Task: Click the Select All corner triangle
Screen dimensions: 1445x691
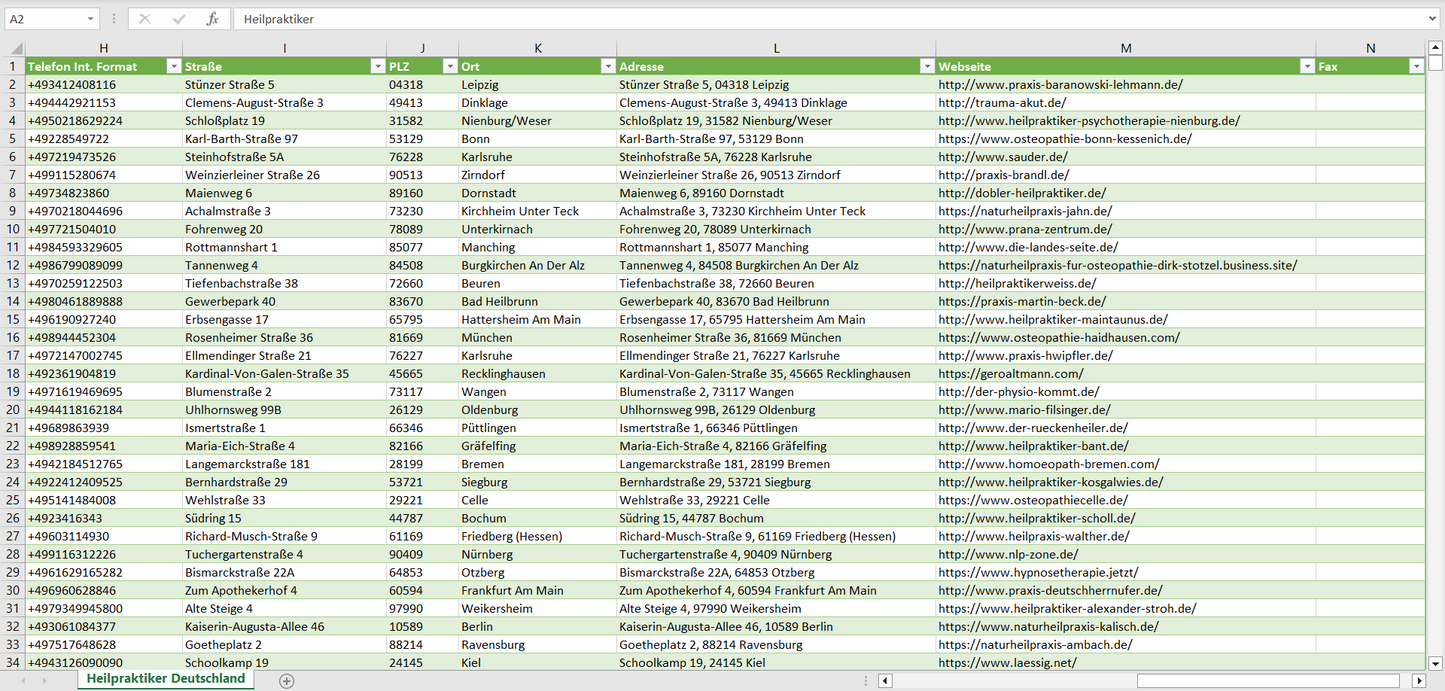Action: tap(16, 48)
